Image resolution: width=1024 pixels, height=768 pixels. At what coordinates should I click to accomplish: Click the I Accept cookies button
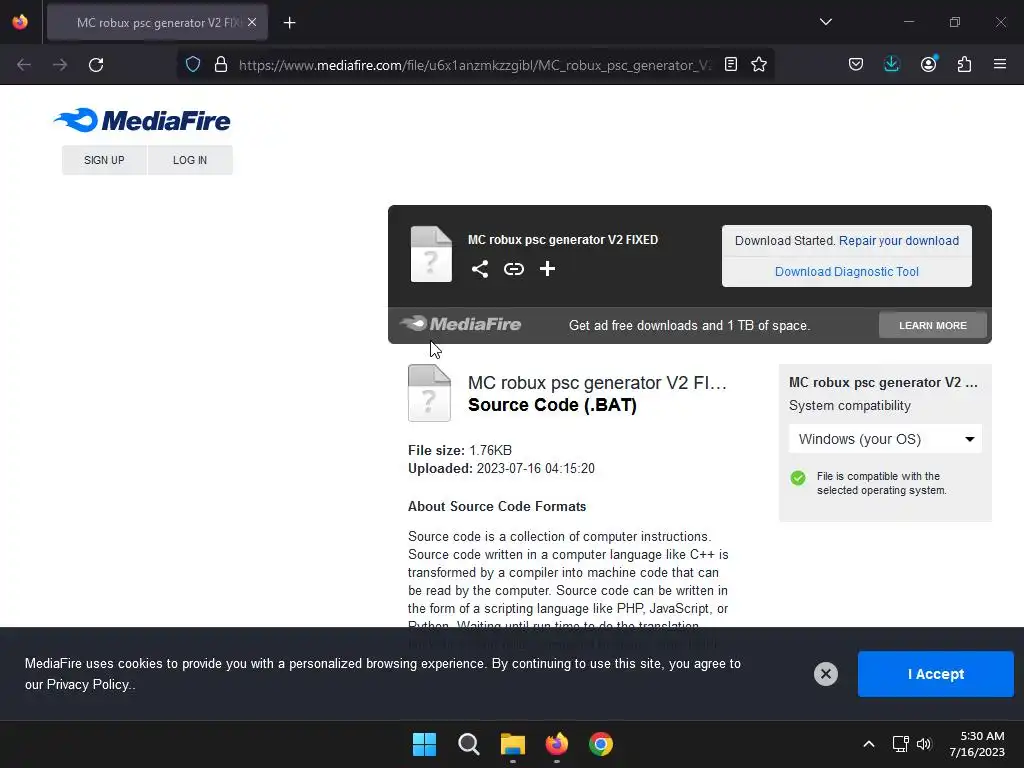[935, 674]
